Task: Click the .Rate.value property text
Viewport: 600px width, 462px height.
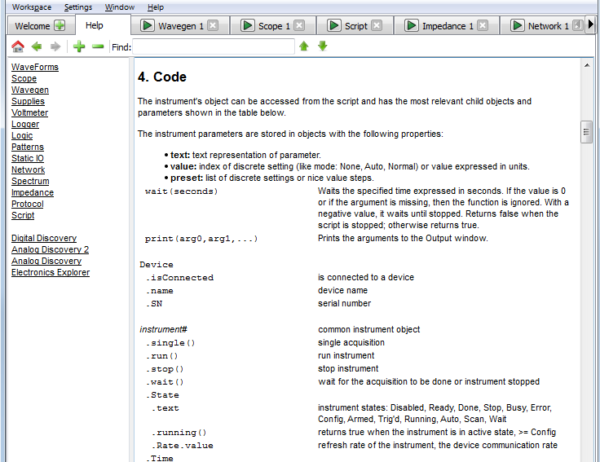Action: click(182, 446)
